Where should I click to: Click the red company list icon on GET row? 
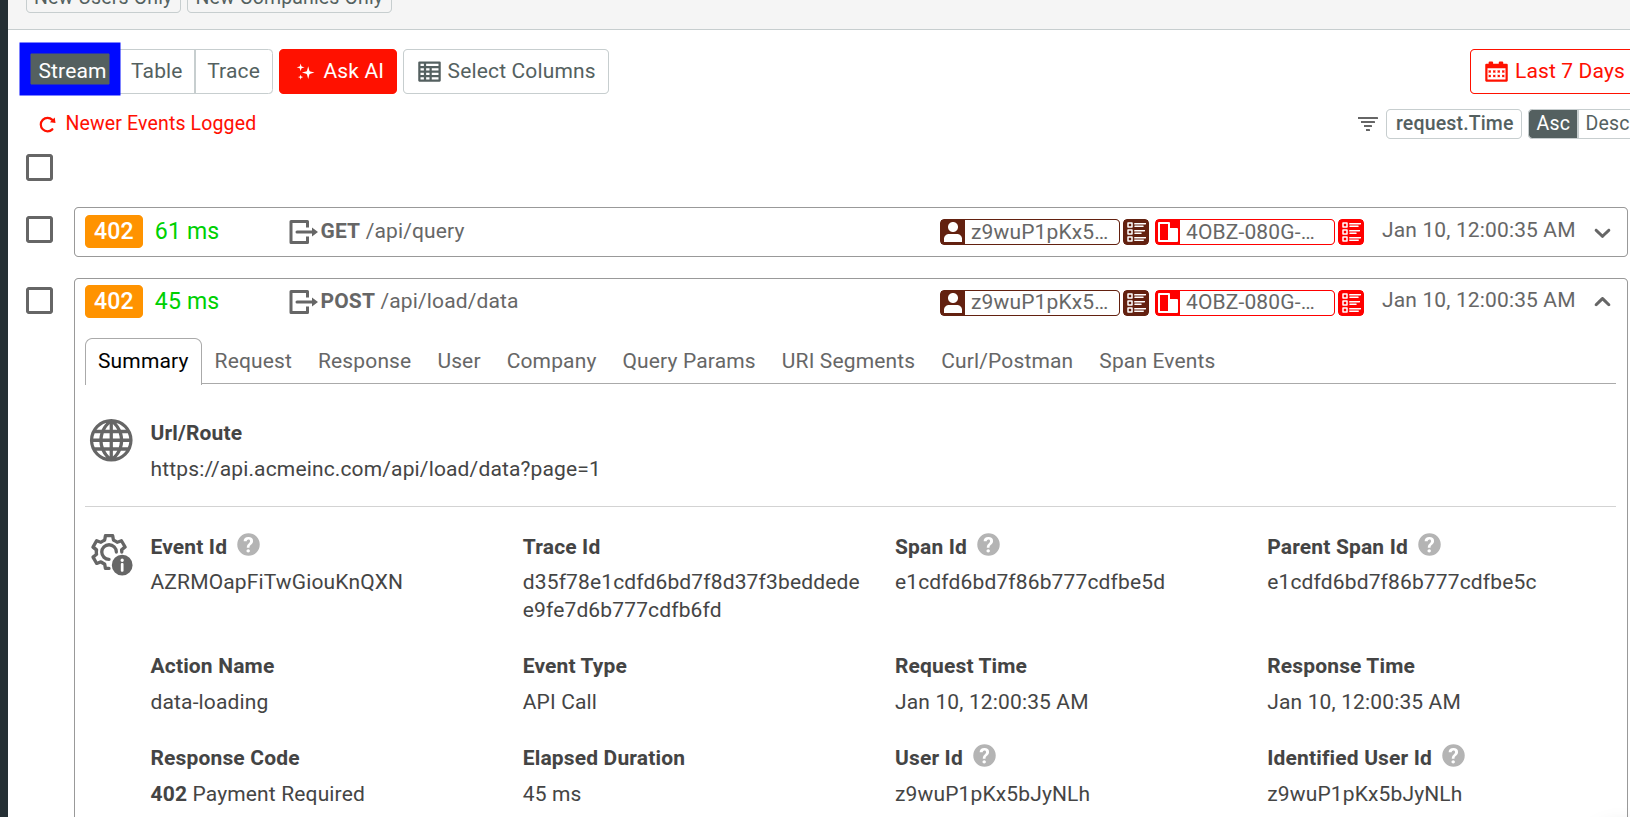pos(1351,232)
